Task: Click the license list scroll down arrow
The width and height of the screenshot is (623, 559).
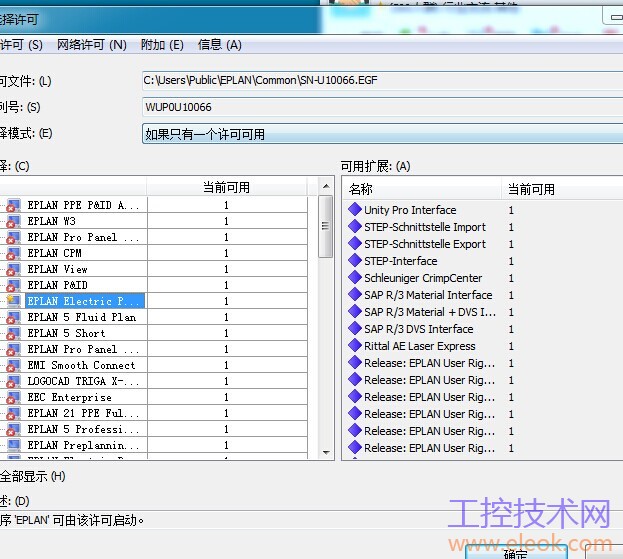Action: click(326, 453)
